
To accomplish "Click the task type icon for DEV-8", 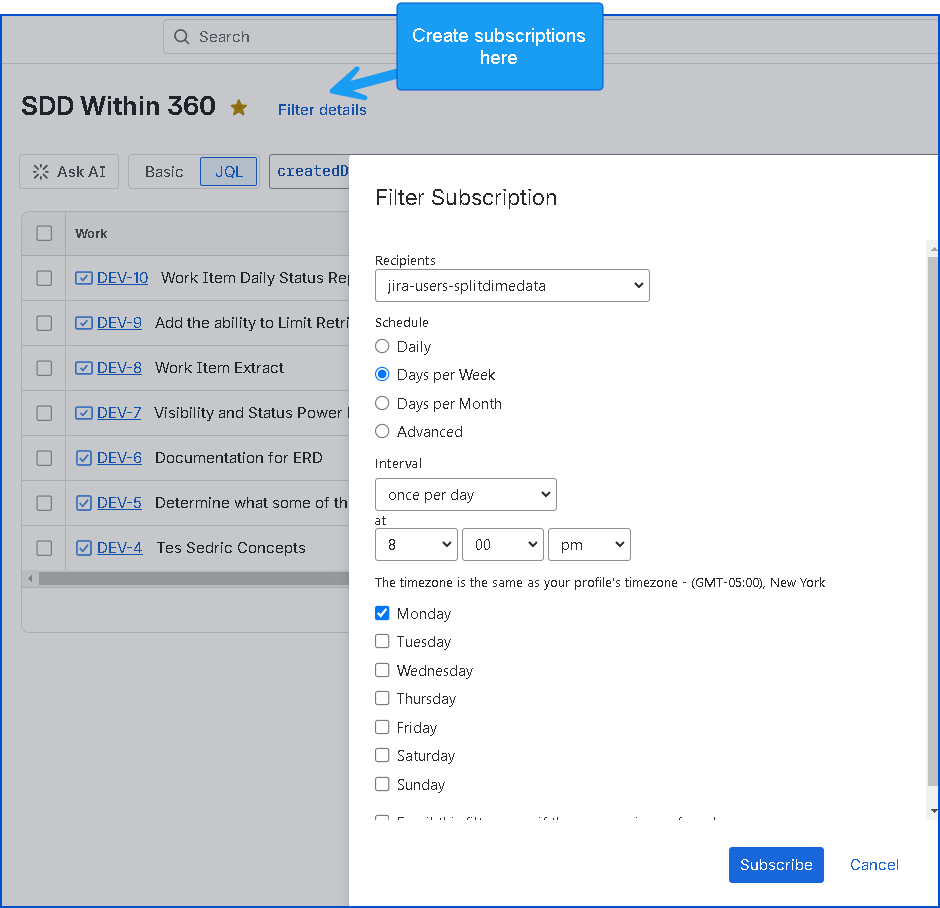I will (x=83, y=368).
